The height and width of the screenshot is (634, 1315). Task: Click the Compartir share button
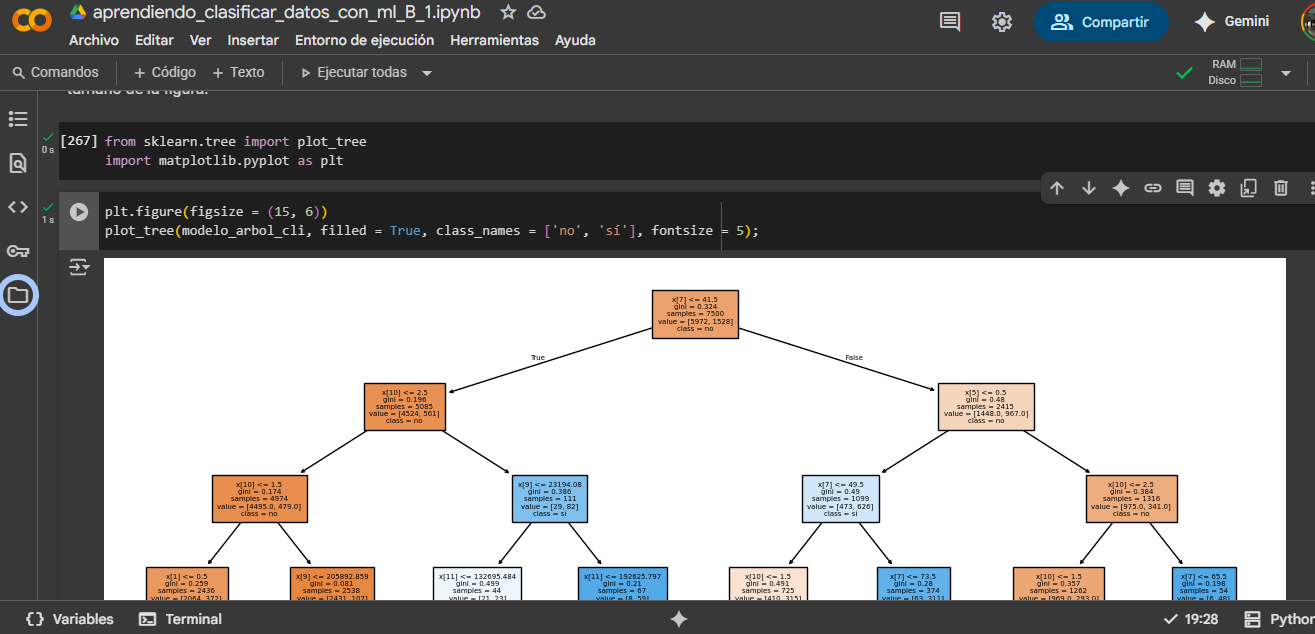1100,22
